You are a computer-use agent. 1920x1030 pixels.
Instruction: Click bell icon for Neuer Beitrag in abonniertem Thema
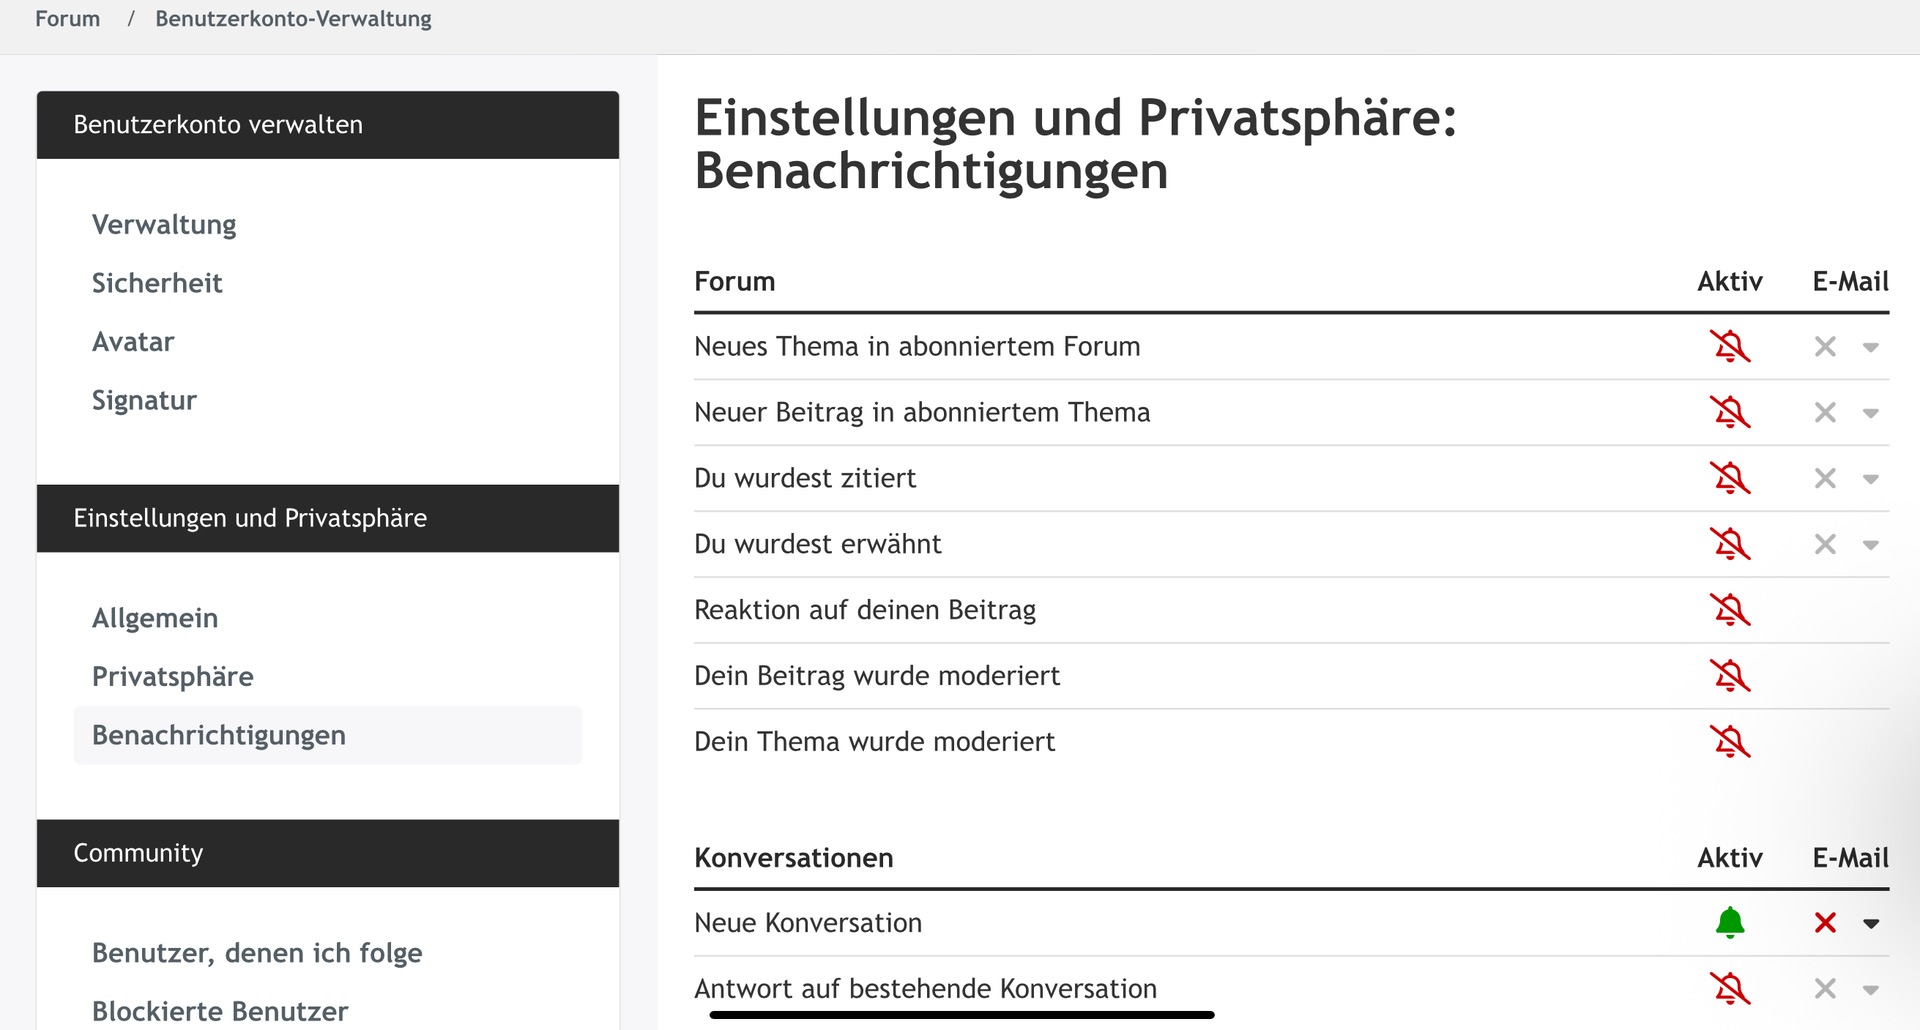(x=1730, y=412)
